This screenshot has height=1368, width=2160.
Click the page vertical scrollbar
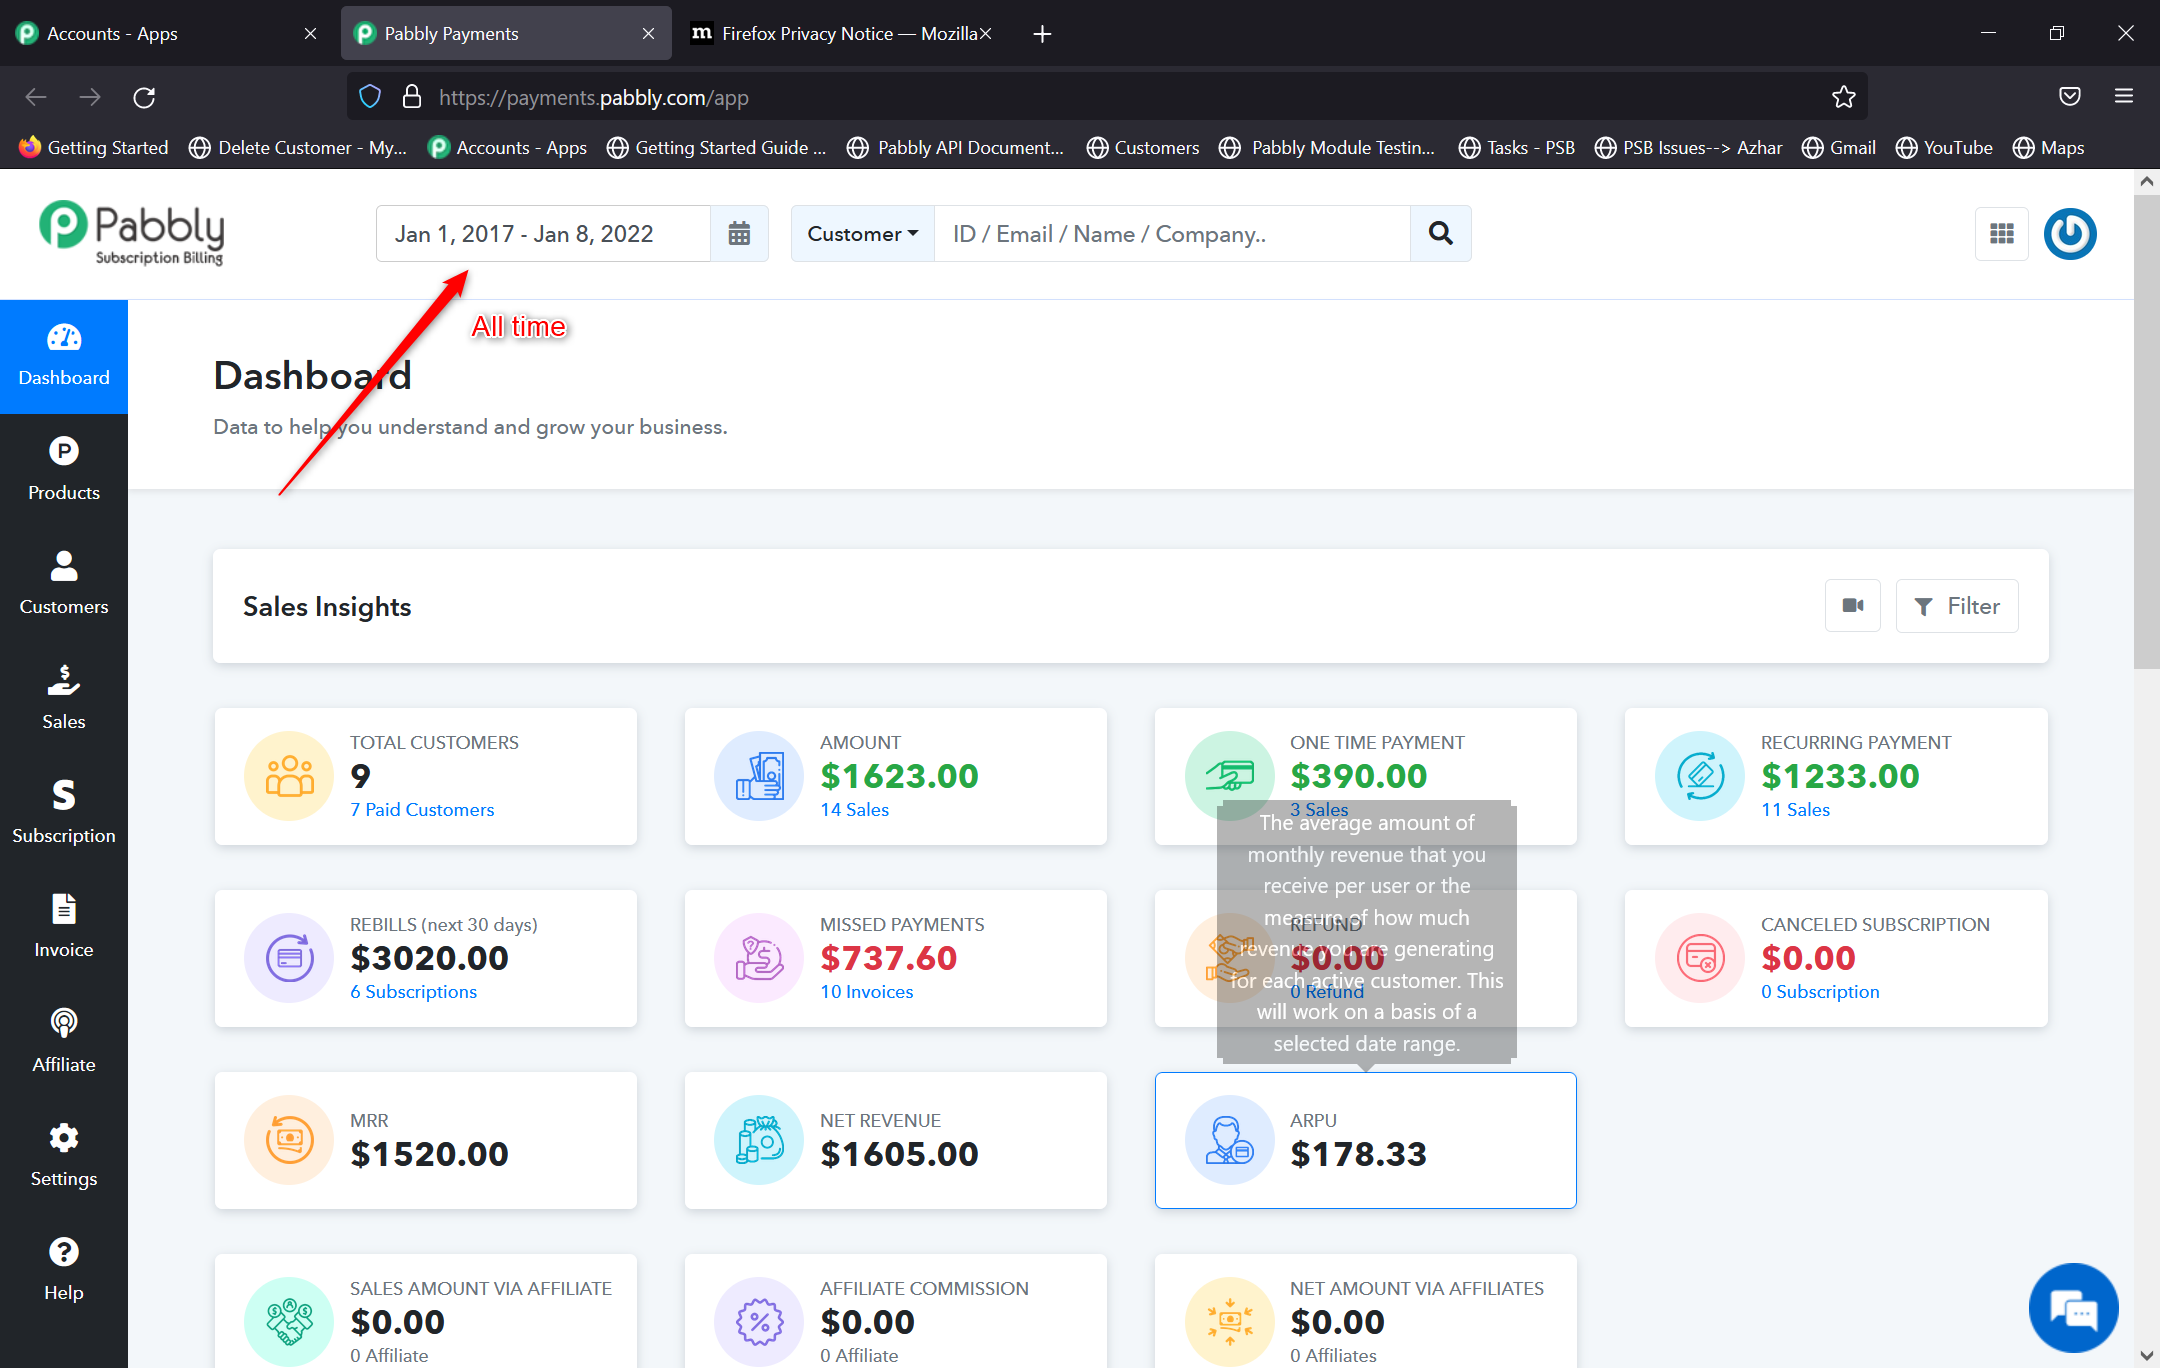(x=2146, y=432)
